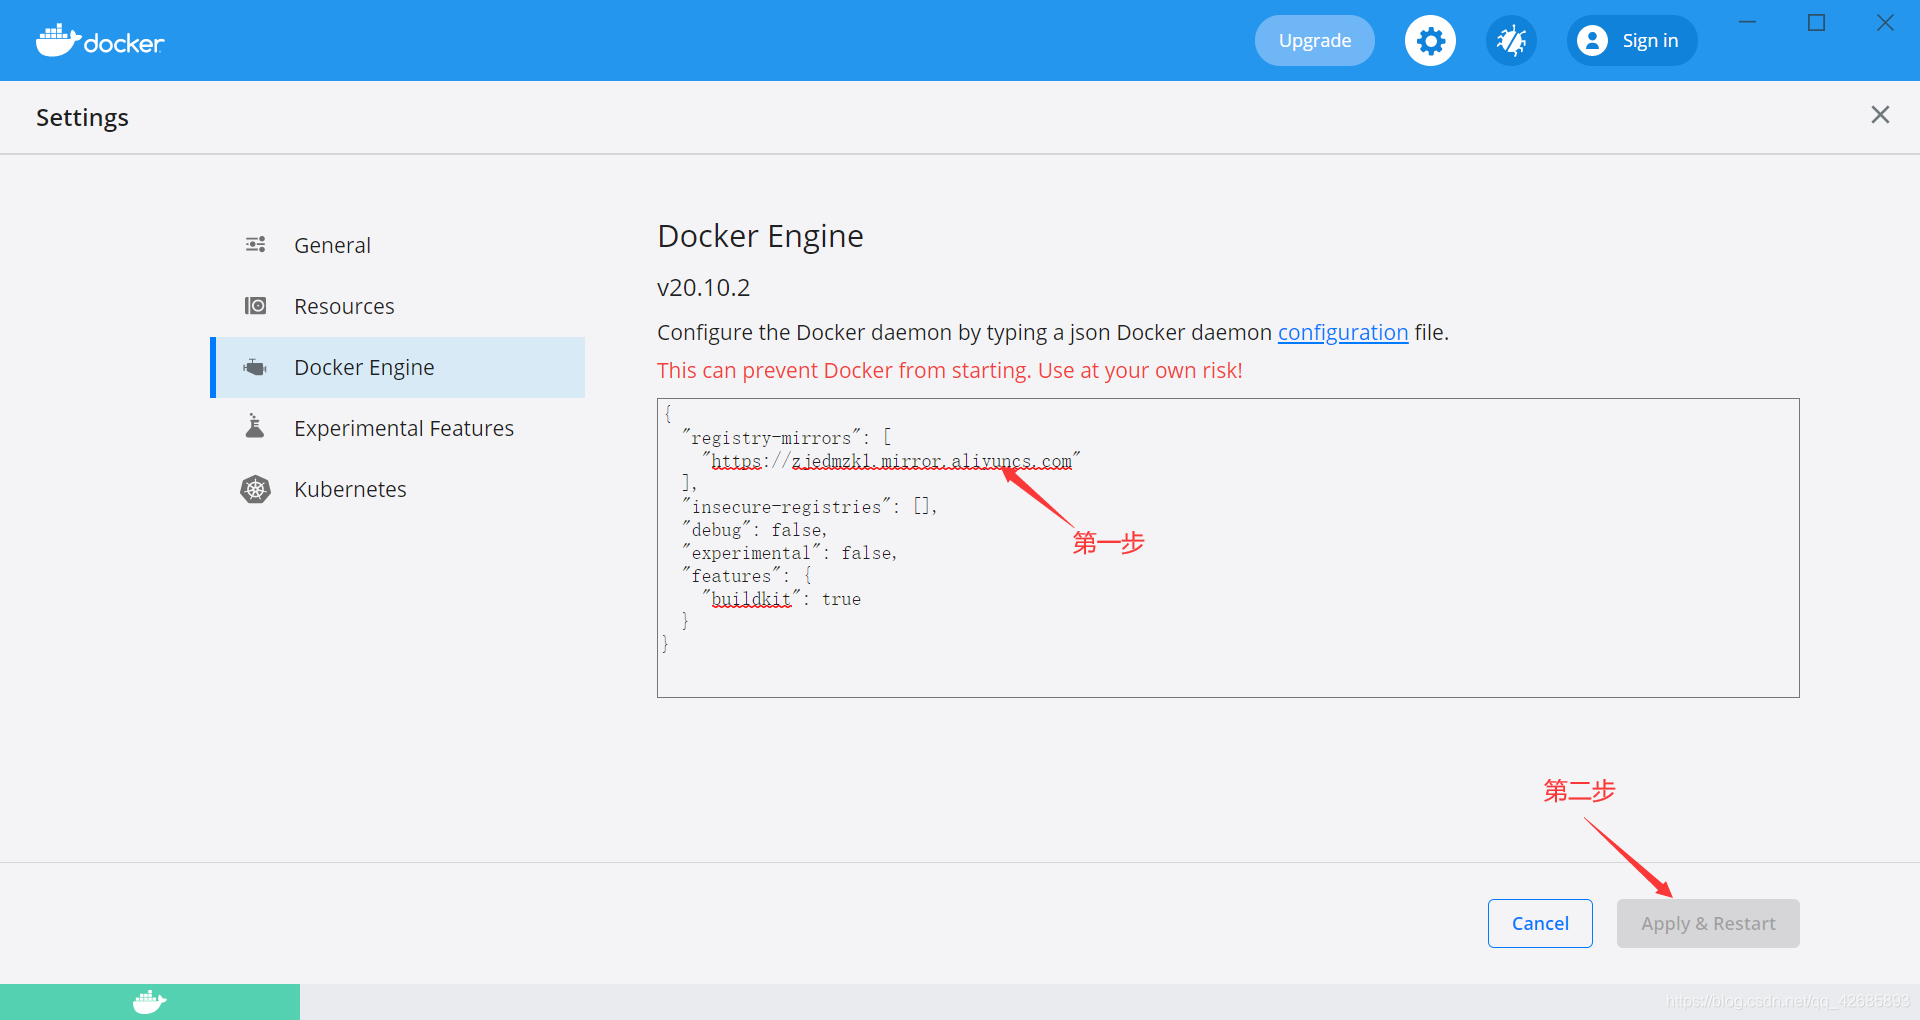Image resolution: width=1920 pixels, height=1020 pixels.
Task: Minimize the Docker Desktop window
Action: 1748,22
